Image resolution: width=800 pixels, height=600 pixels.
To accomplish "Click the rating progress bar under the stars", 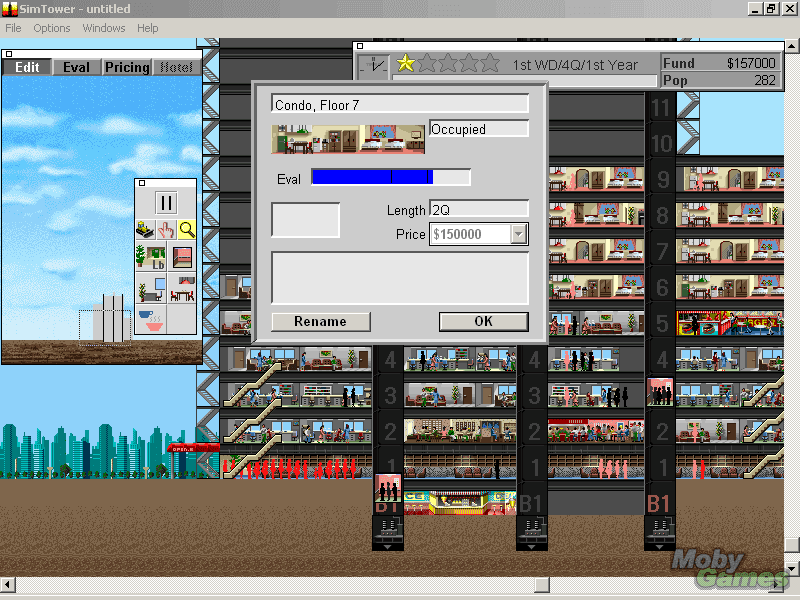I will click(x=524, y=81).
